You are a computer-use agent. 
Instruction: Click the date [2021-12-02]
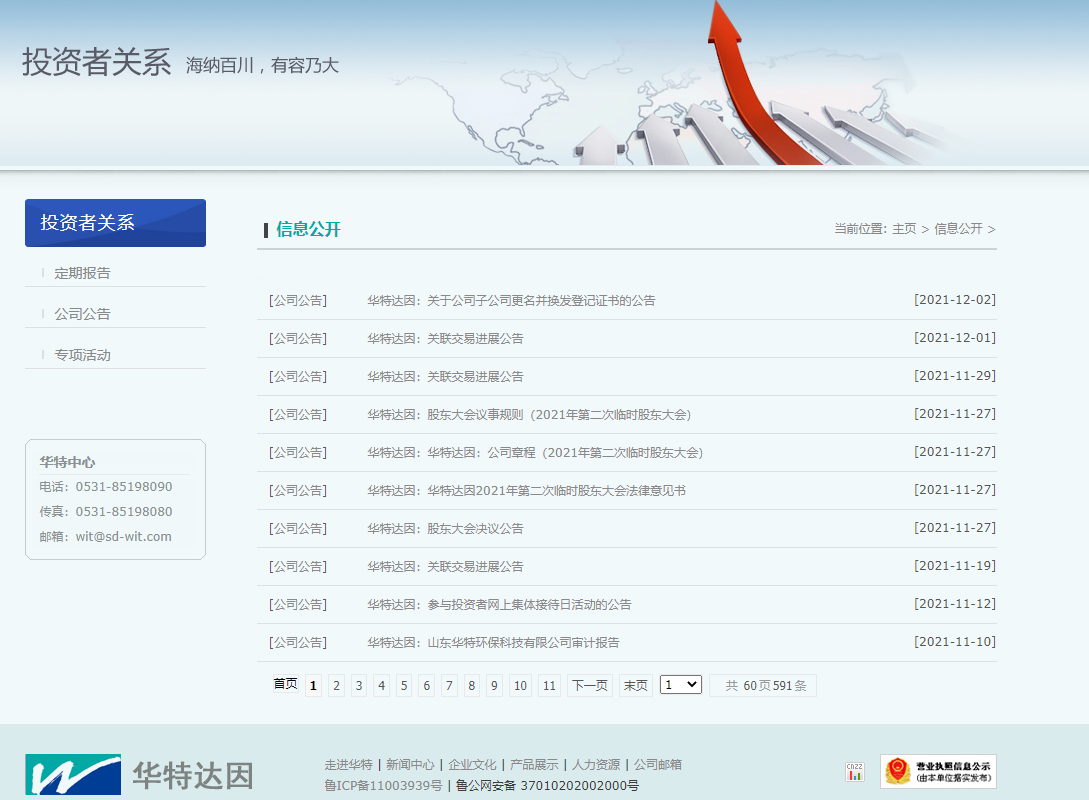click(x=955, y=300)
